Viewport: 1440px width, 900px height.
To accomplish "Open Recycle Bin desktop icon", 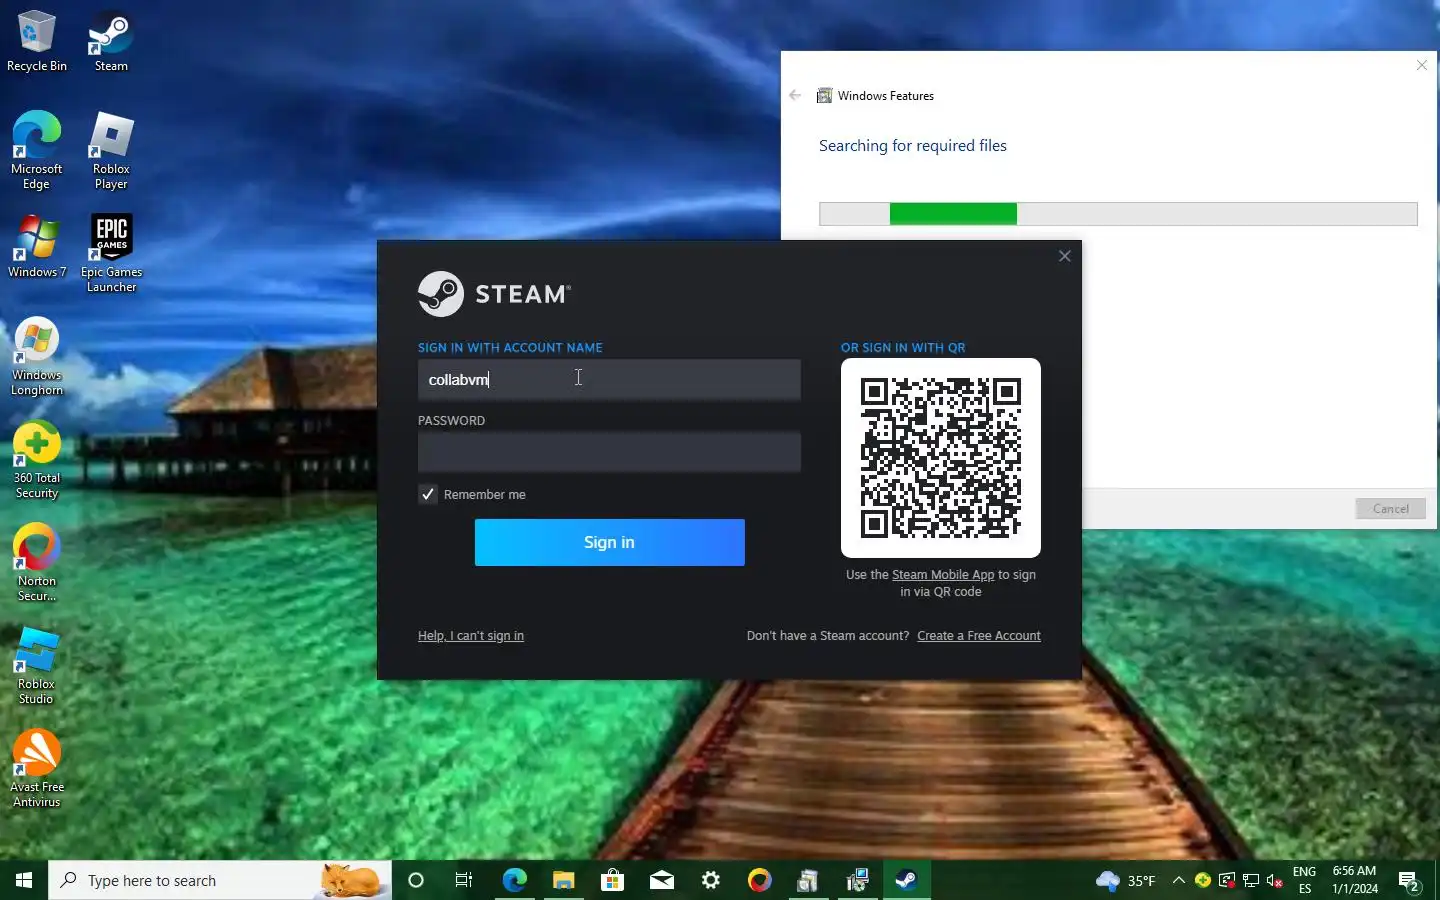I will point(37,41).
